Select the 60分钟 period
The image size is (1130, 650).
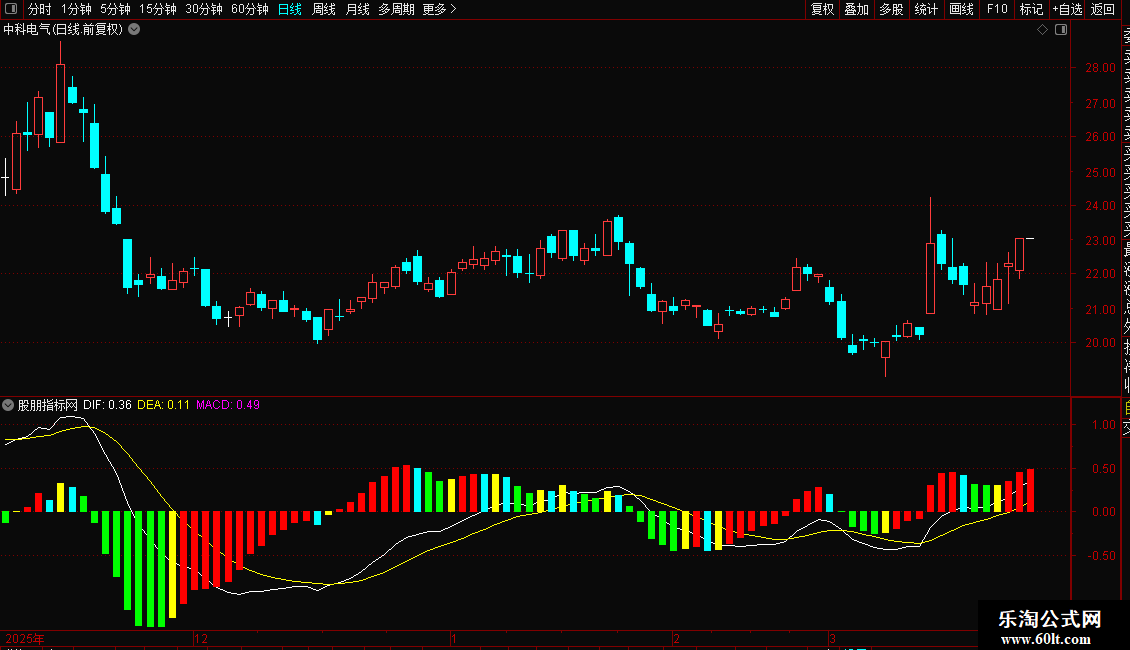click(250, 9)
